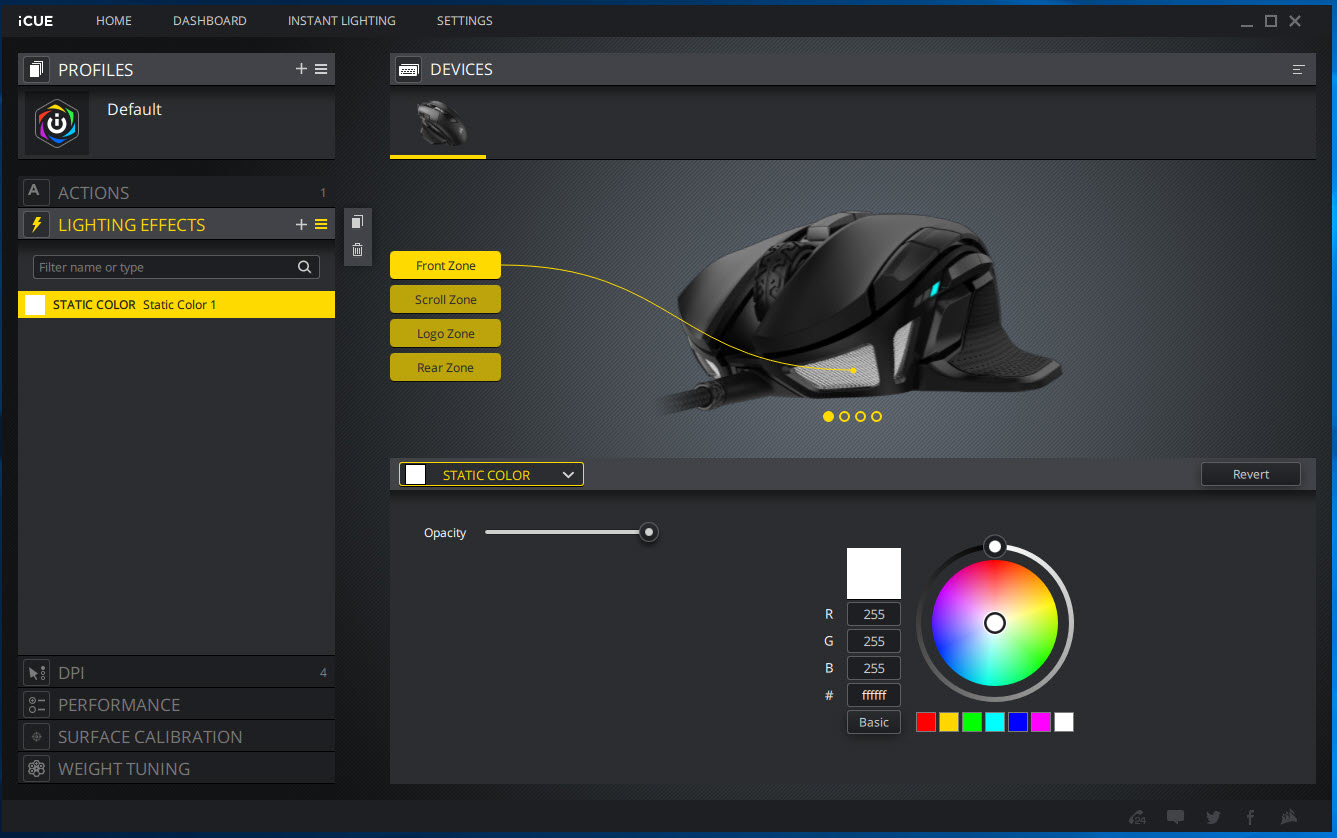Click the iCUE logo
This screenshot has height=838, width=1337.
pos(36,21)
